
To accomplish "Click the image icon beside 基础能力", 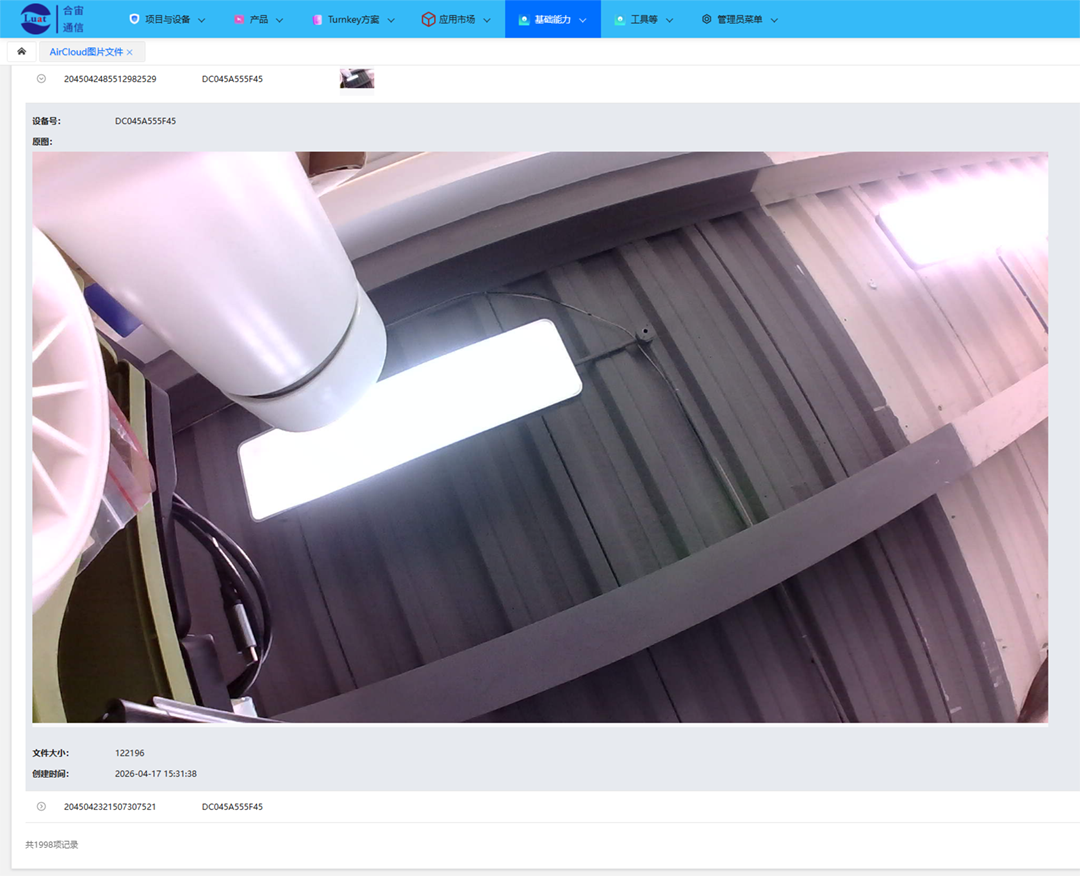I will point(523,19).
